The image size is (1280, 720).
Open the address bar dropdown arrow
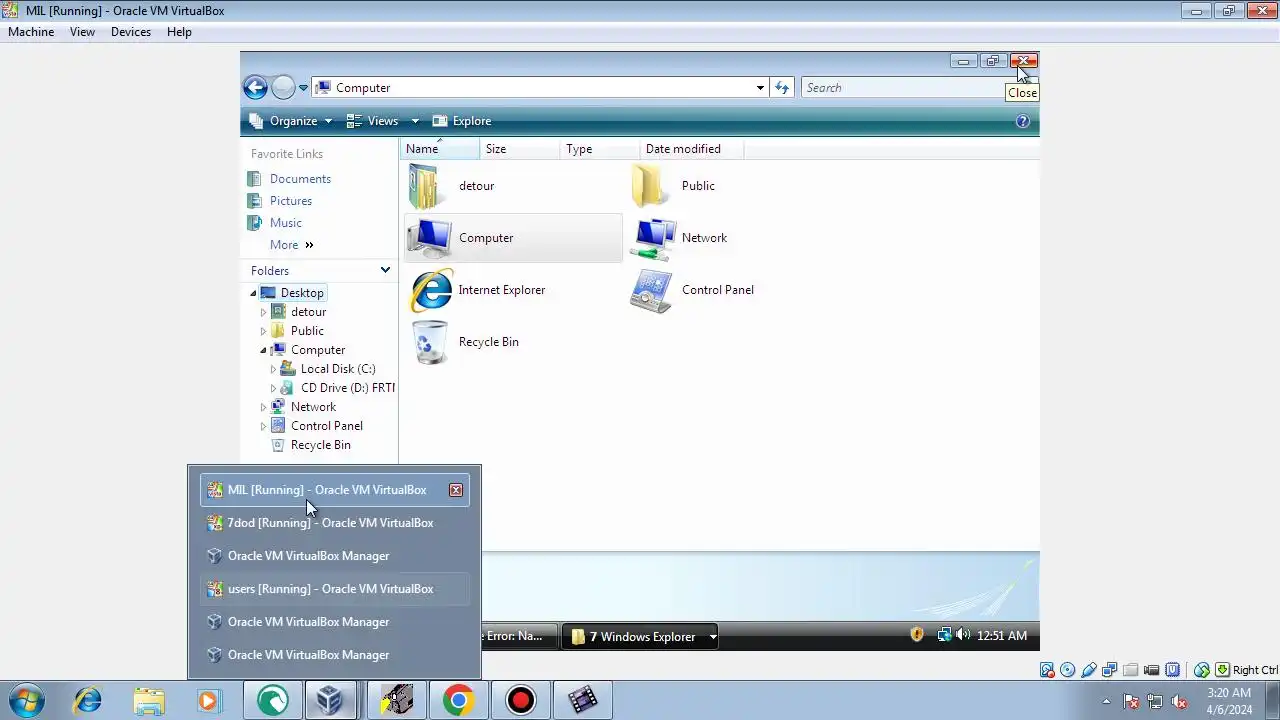(x=760, y=88)
